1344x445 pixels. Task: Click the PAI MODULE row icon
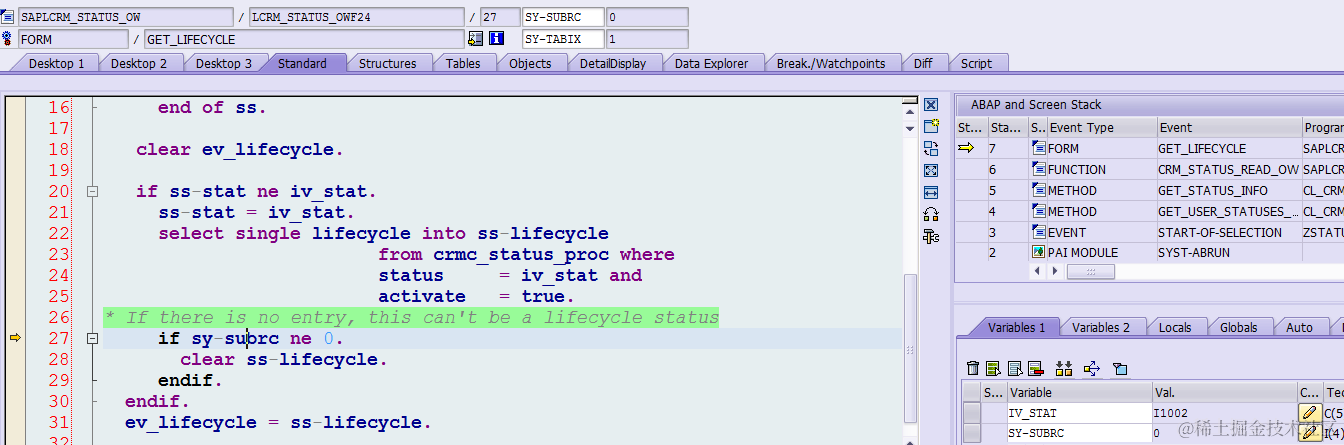[1038, 253]
